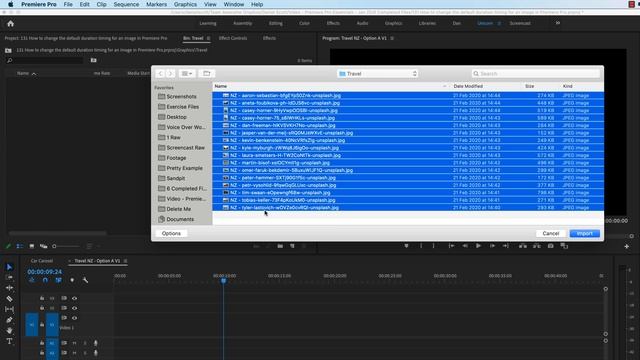This screenshot has height=360, width=640.
Task: Toggle A1 voice-over record microphone
Action: pos(96,343)
